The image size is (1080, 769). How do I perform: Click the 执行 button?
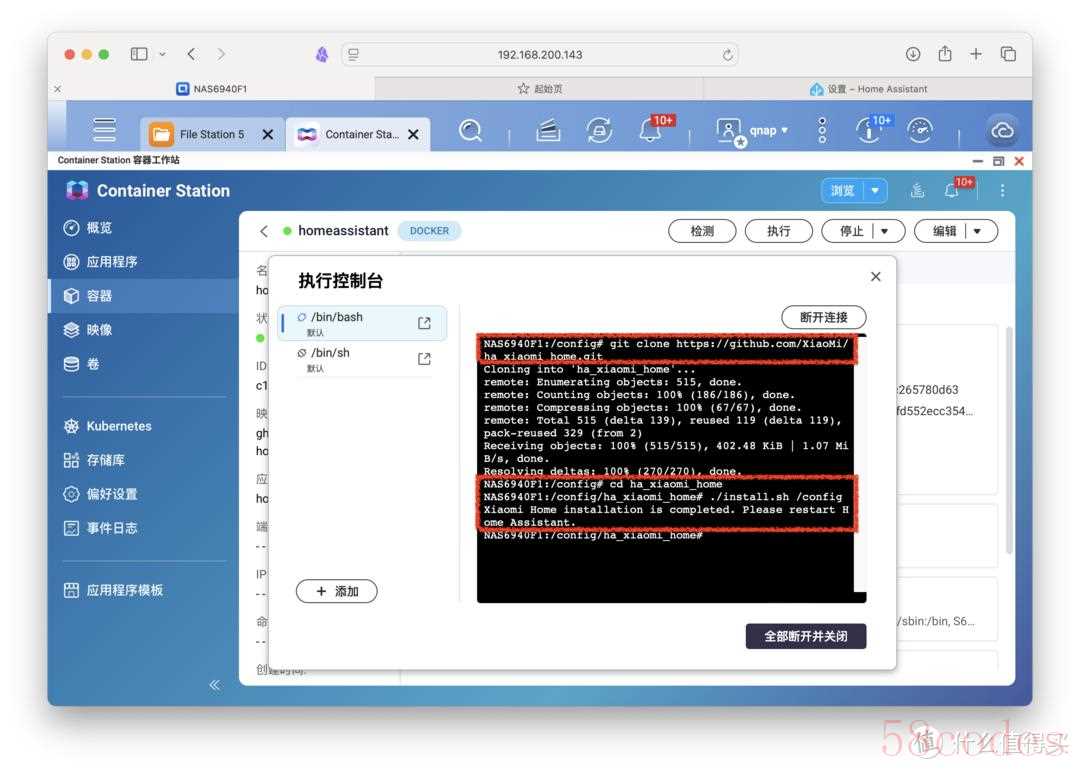pos(779,232)
